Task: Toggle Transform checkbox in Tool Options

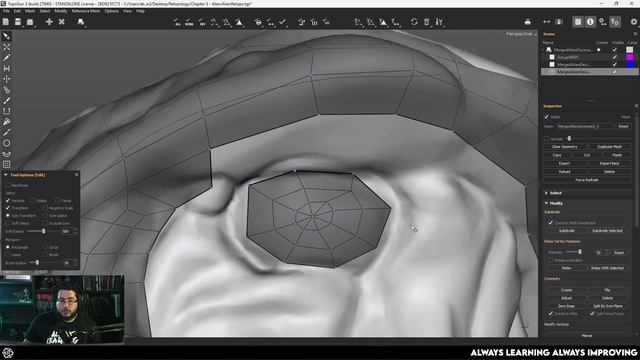Action: click(8, 208)
